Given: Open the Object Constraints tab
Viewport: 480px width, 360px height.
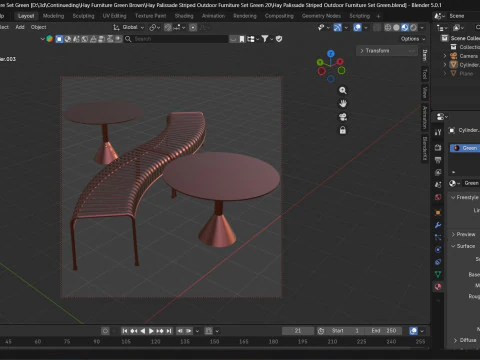Looking at the screenshot, I should click(438, 262).
